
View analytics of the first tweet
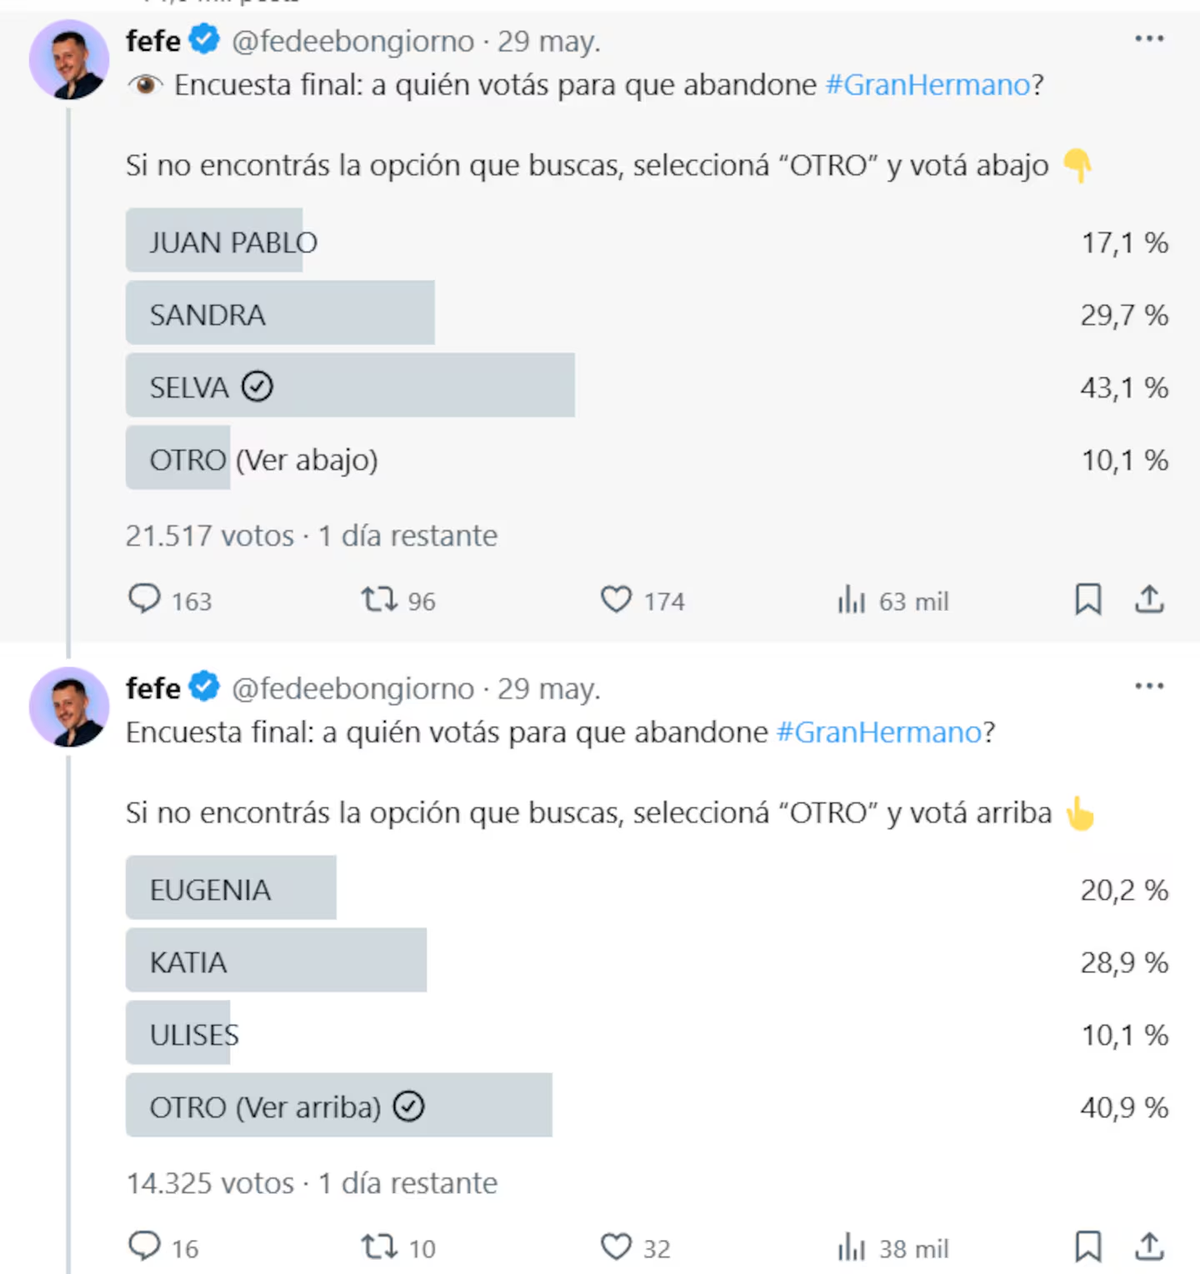[x=852, y=601]
